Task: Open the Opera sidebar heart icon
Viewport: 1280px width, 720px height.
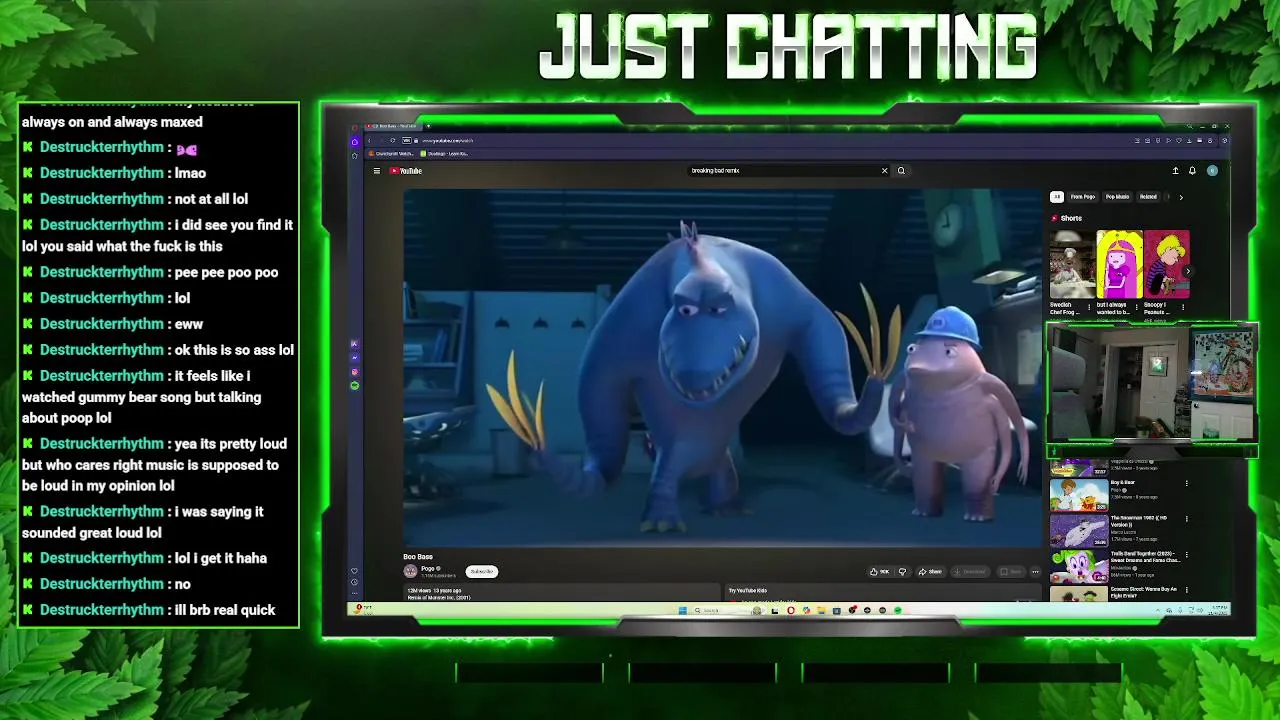Action: pos(354,572)
